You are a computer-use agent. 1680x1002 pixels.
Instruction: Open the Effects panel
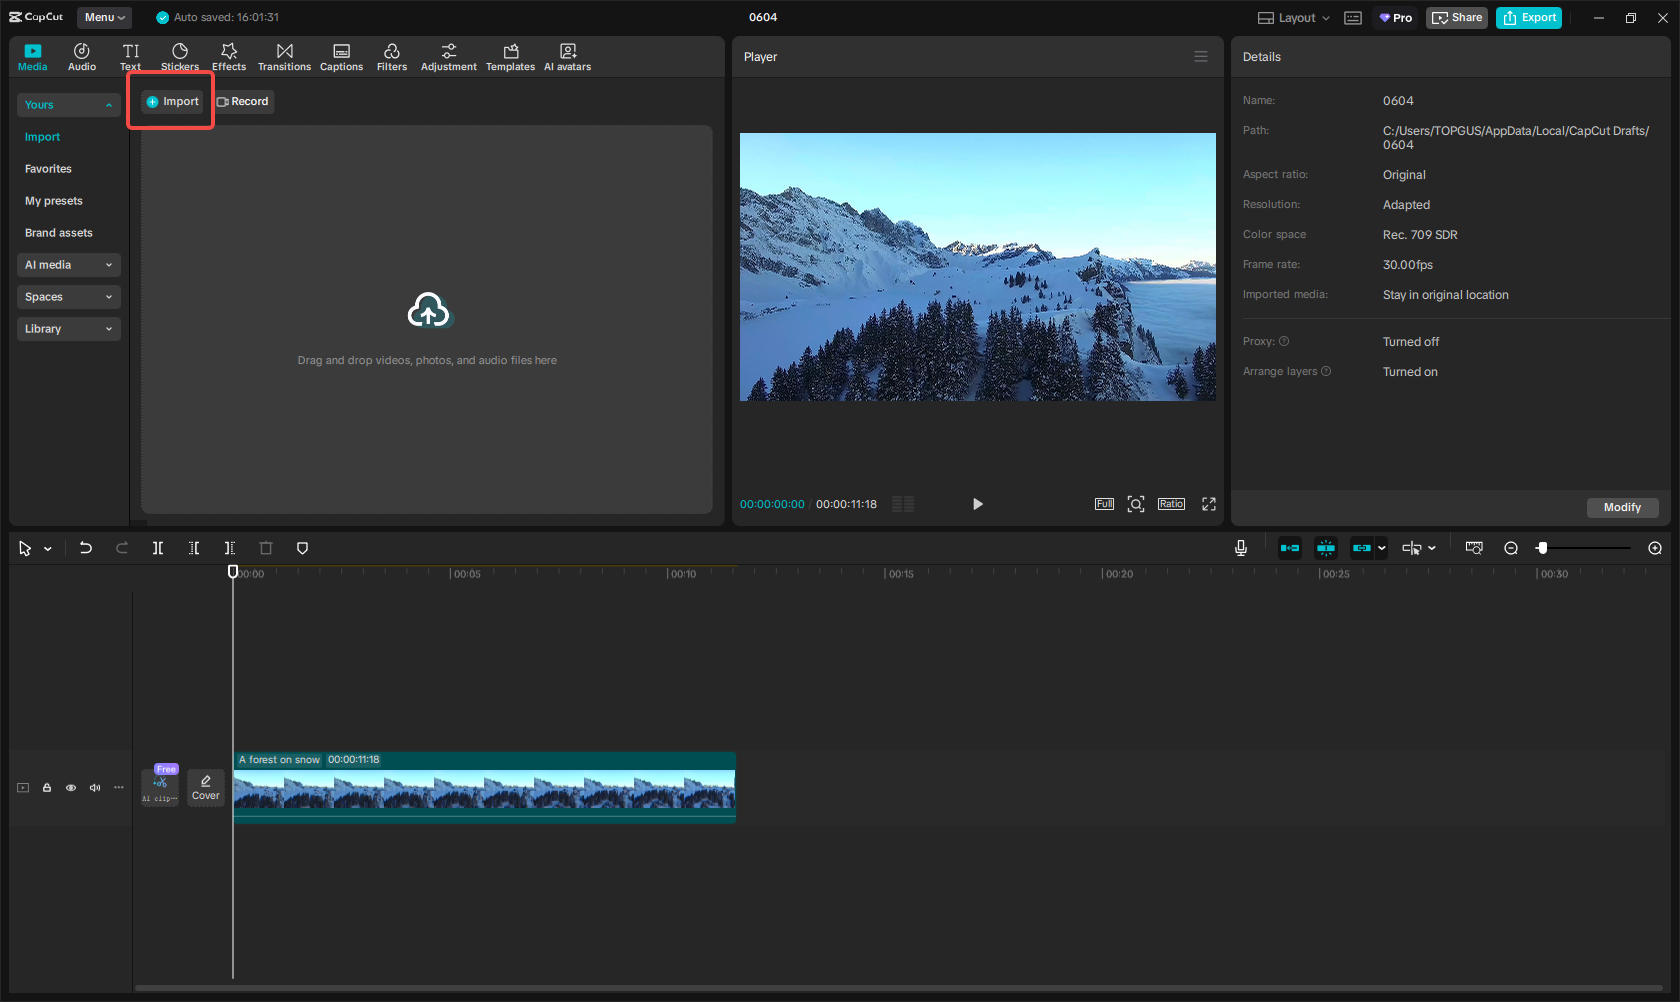tap(229, 56)
